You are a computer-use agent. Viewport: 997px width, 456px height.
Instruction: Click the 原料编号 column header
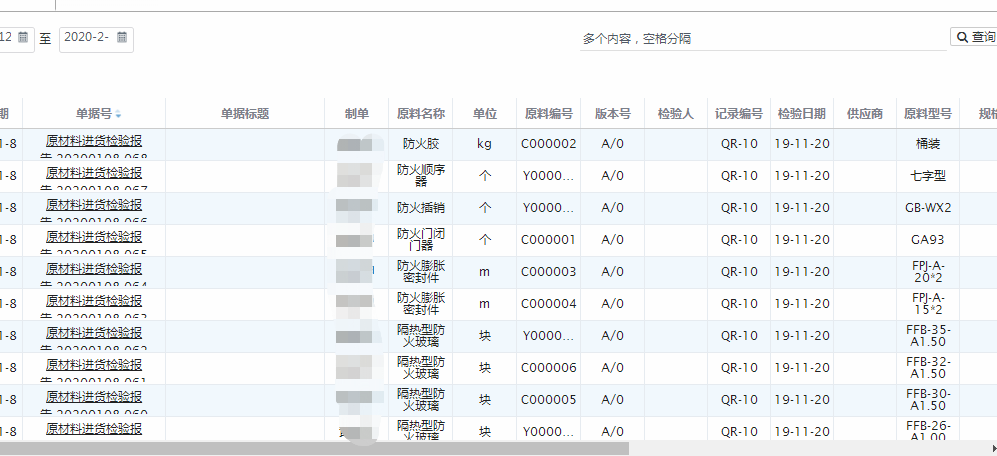[548, 114]
